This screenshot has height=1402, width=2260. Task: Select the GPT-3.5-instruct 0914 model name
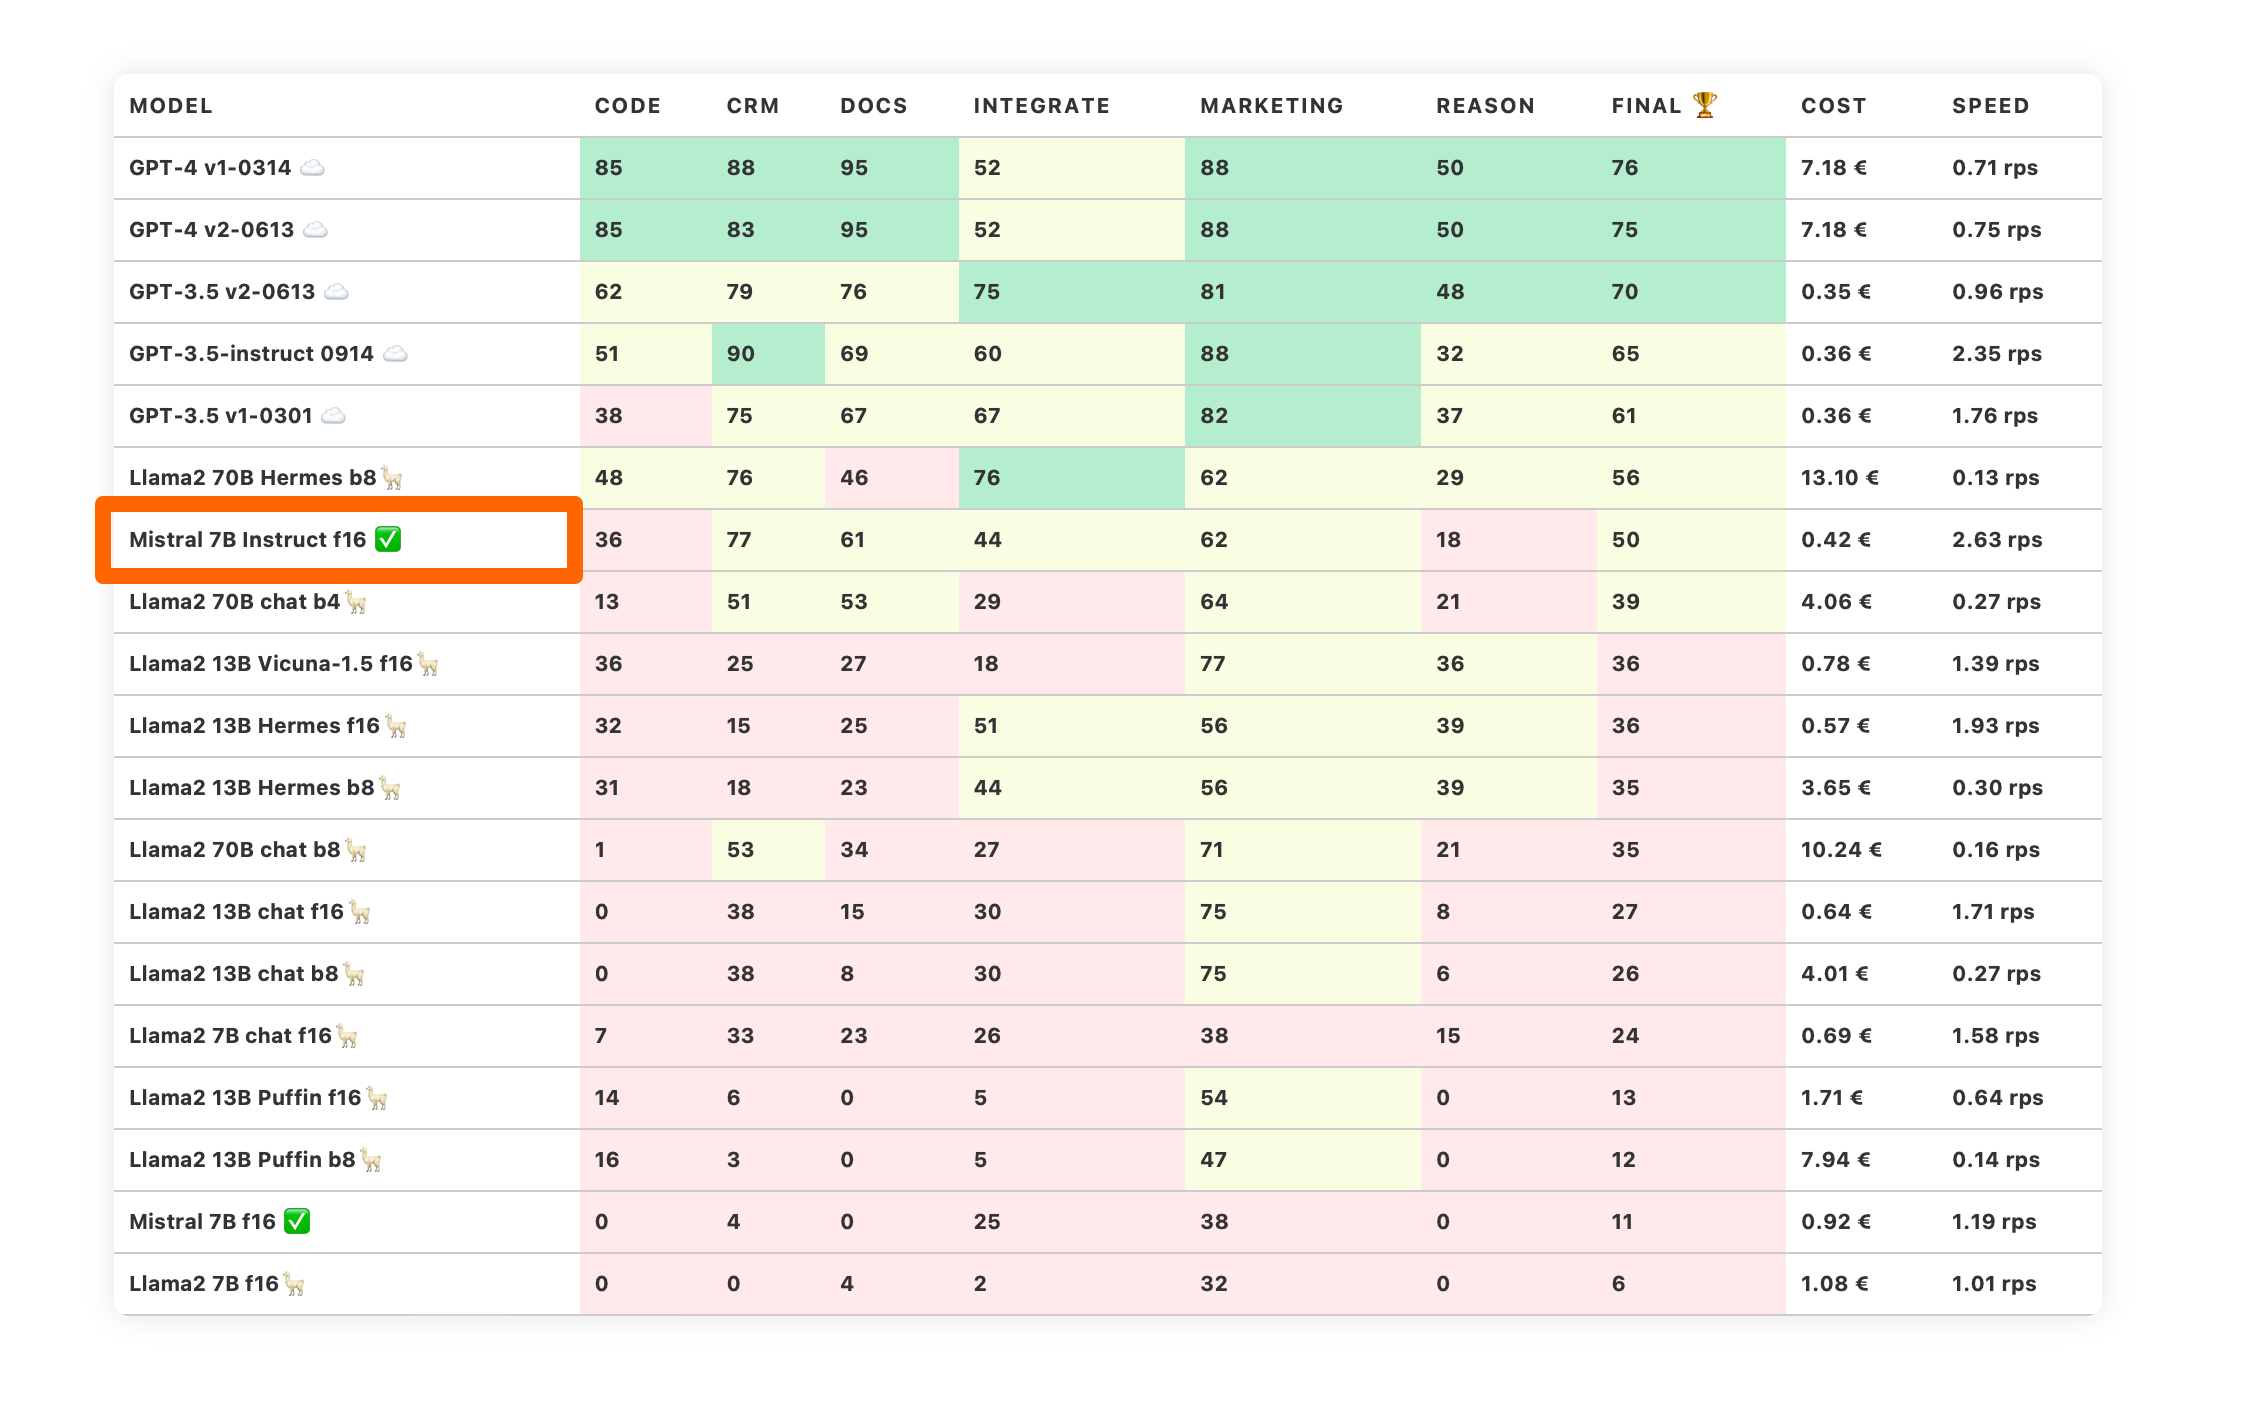[251, 354]
